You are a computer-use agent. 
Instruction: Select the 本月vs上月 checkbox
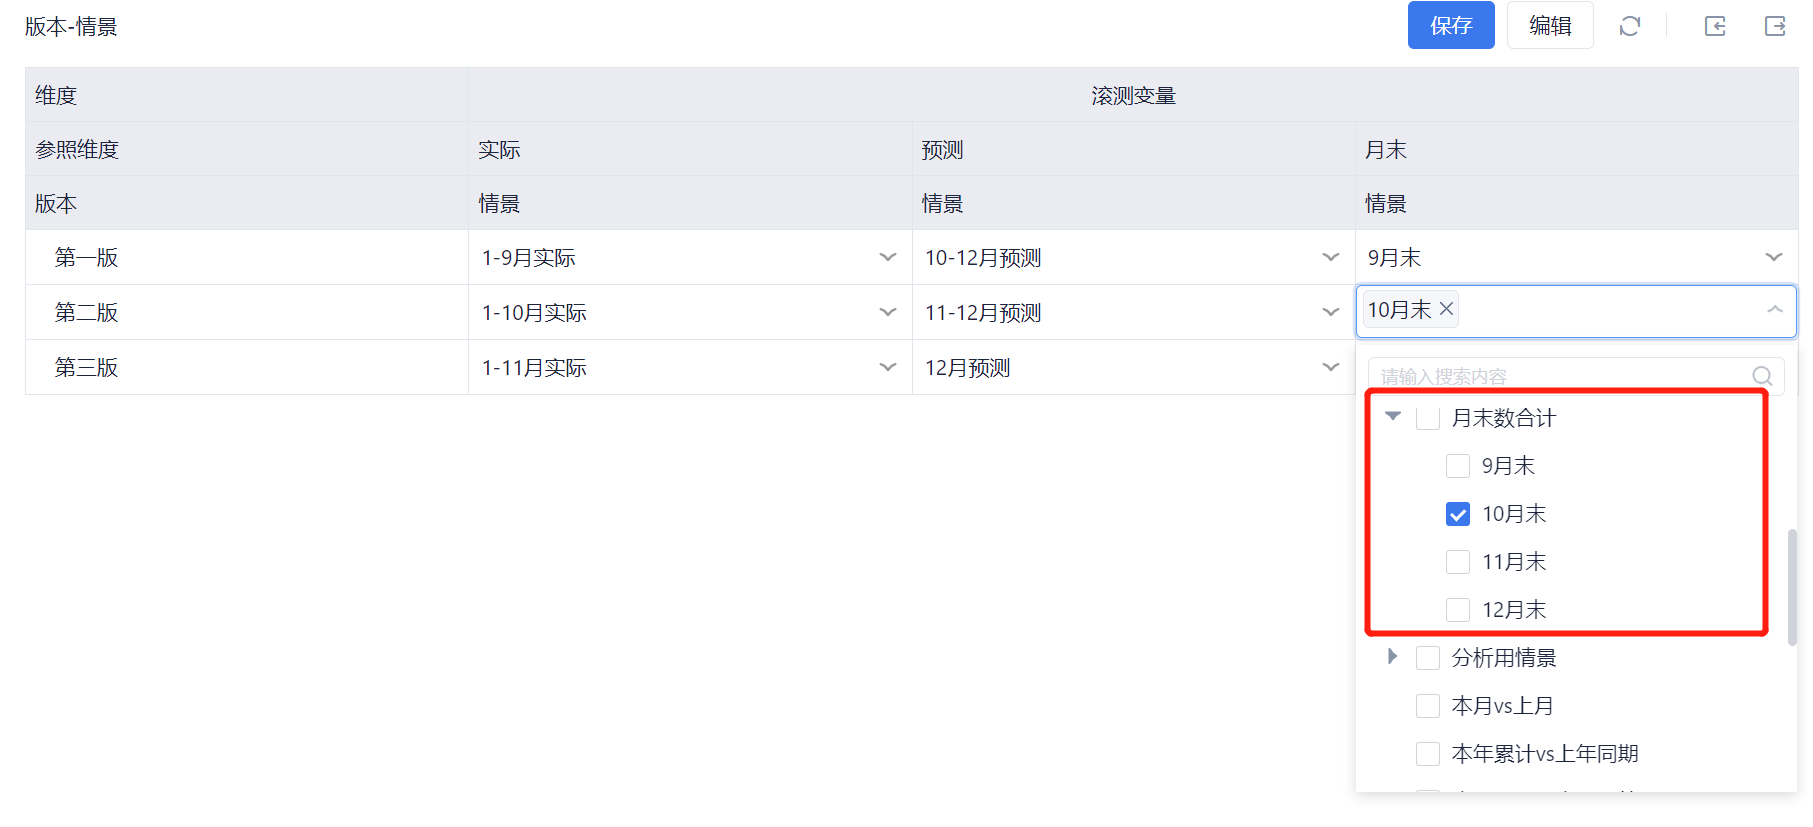(1428, 706)
